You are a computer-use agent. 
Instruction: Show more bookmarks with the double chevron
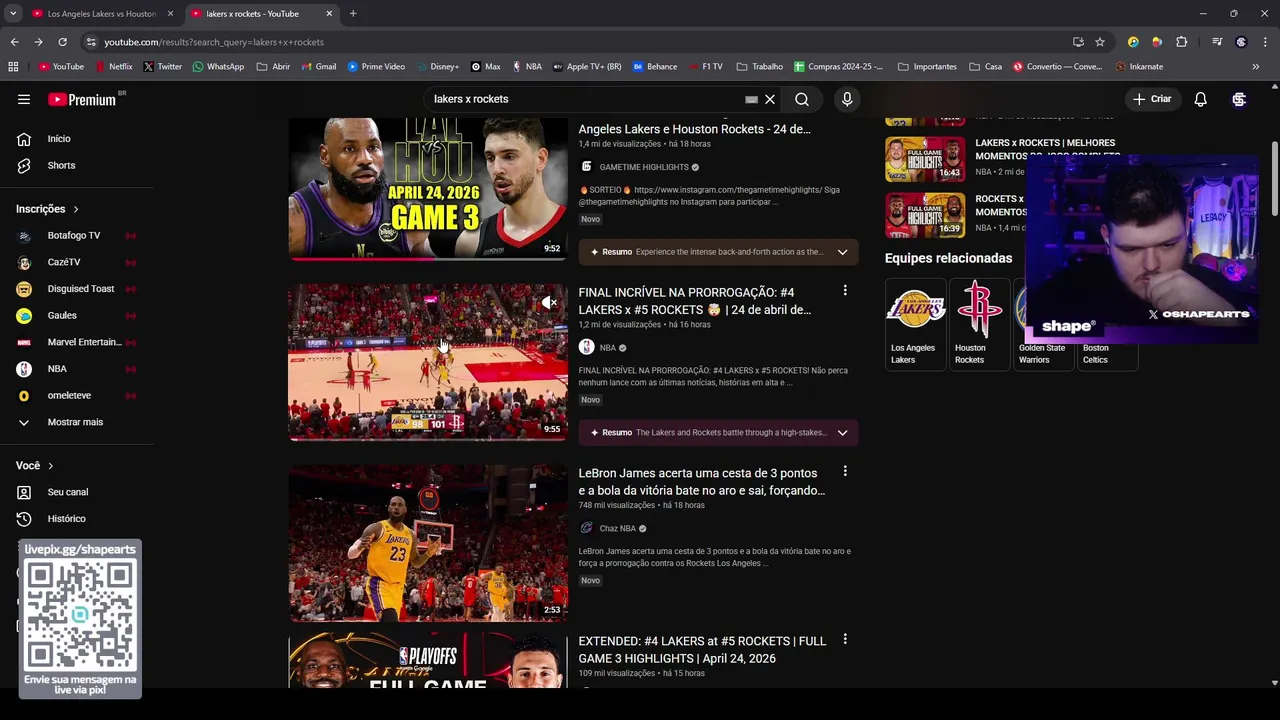coord(1256,67)
